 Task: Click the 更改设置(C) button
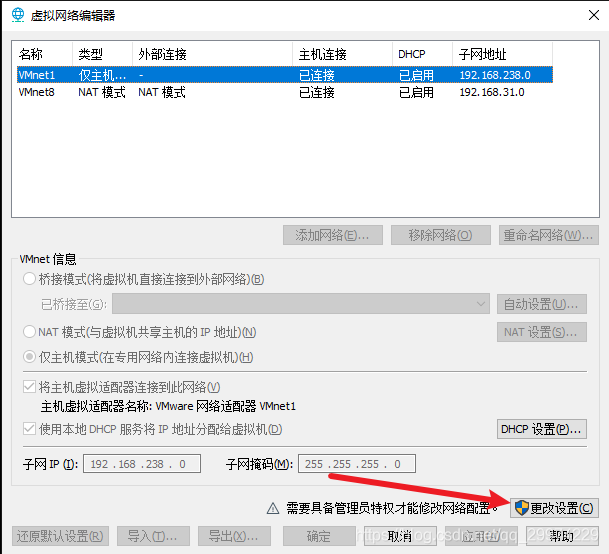(x=554, y=508)
